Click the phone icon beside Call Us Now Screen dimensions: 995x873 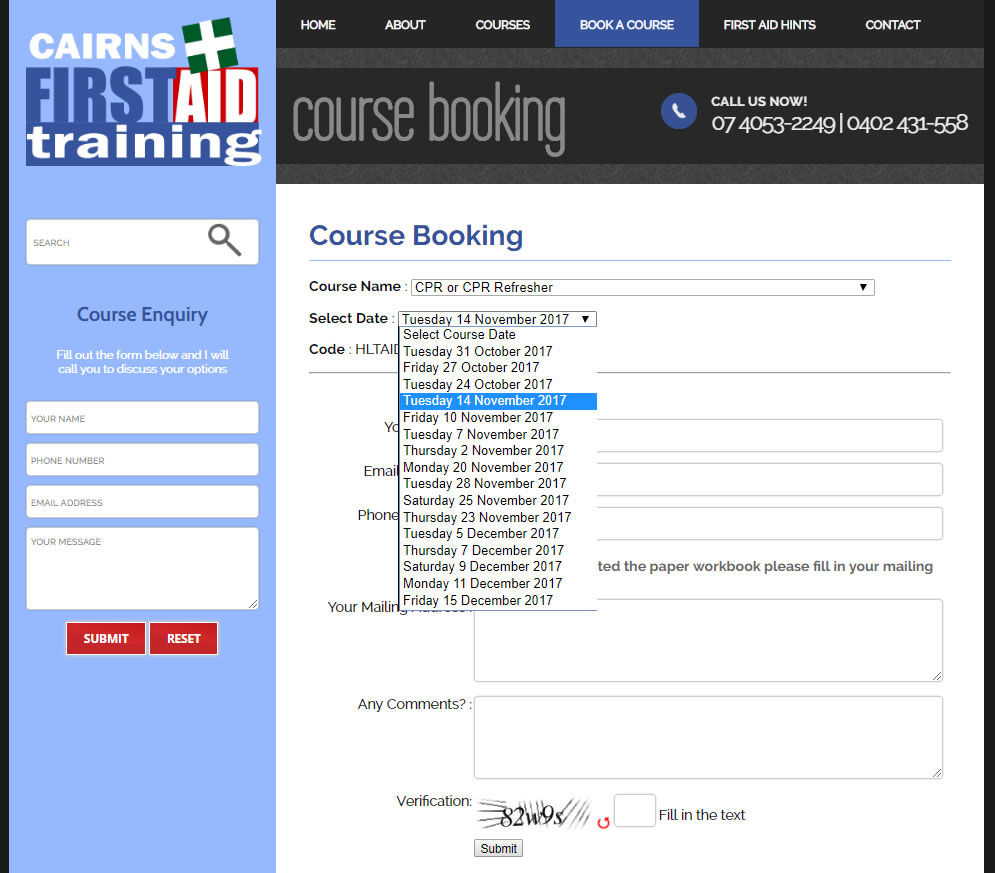click(x=678, y=111)
